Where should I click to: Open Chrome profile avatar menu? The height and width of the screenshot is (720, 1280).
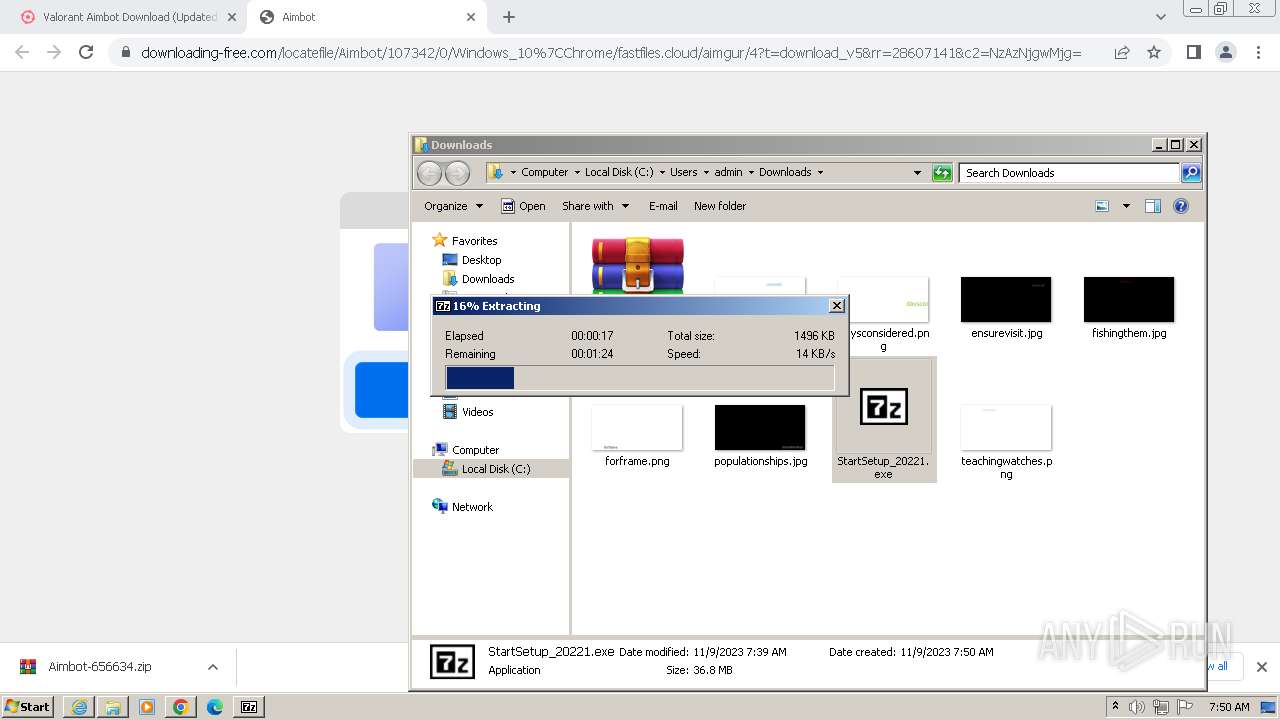tap(1225, 52)
